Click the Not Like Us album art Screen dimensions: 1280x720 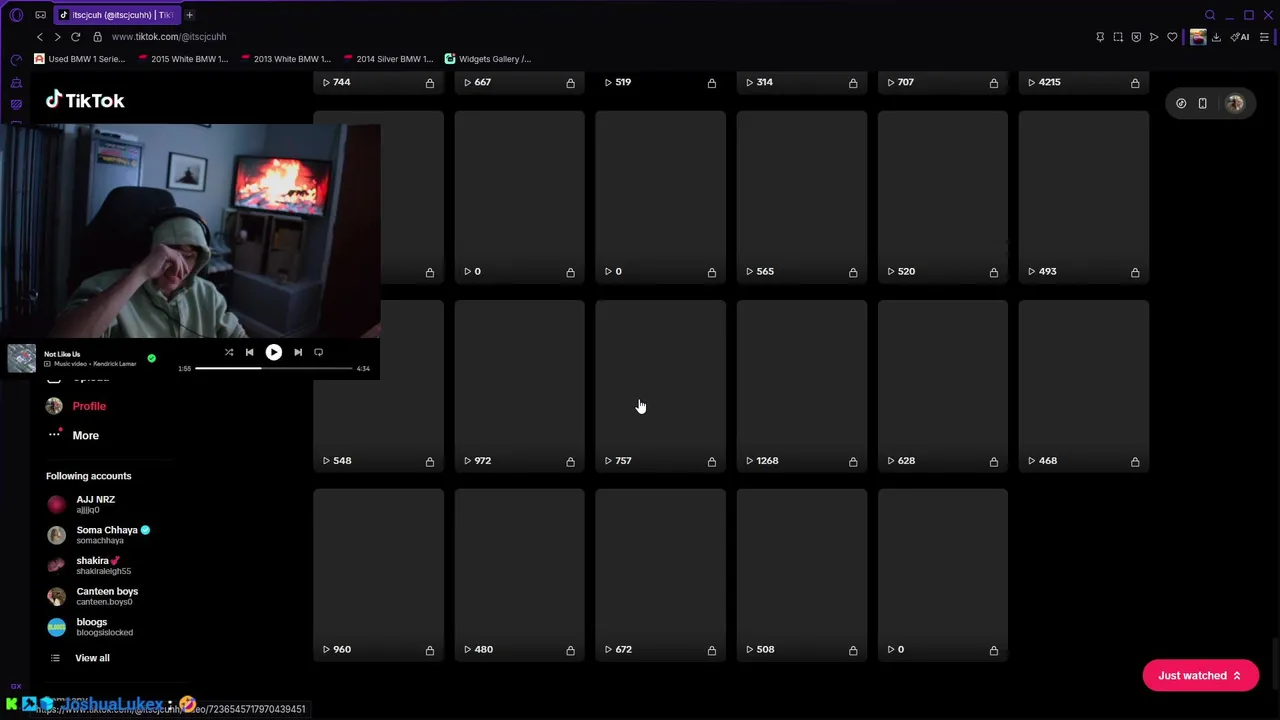21,358
